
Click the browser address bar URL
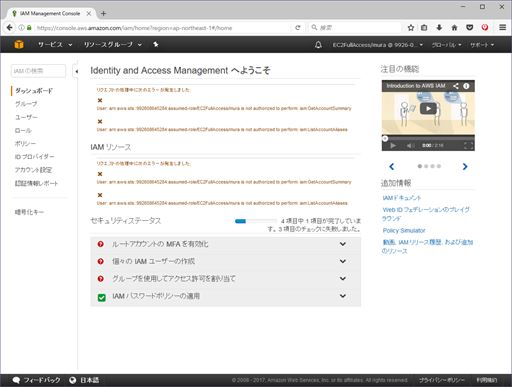134,28
